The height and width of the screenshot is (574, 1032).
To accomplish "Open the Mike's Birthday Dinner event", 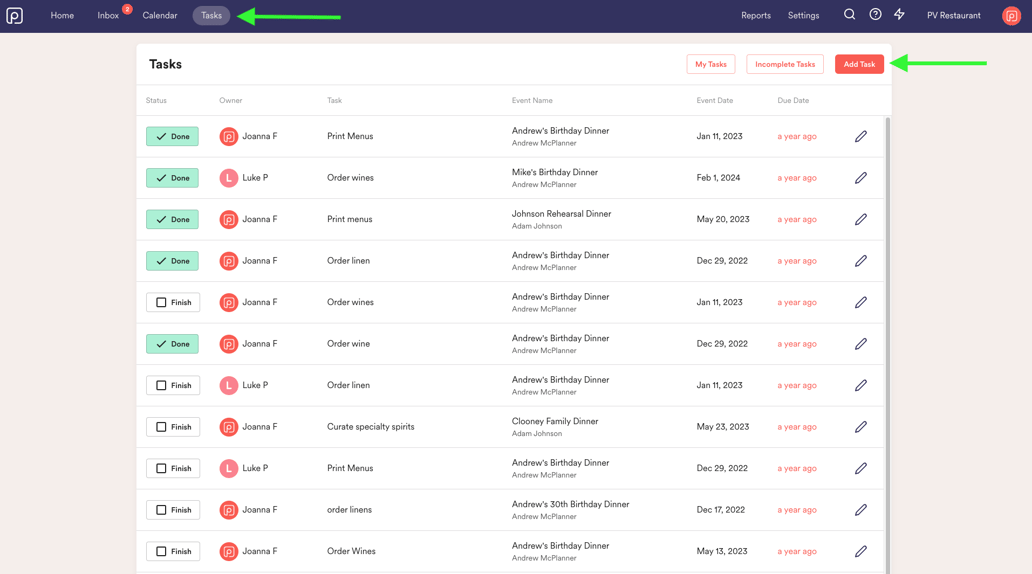I will point(555,172).
